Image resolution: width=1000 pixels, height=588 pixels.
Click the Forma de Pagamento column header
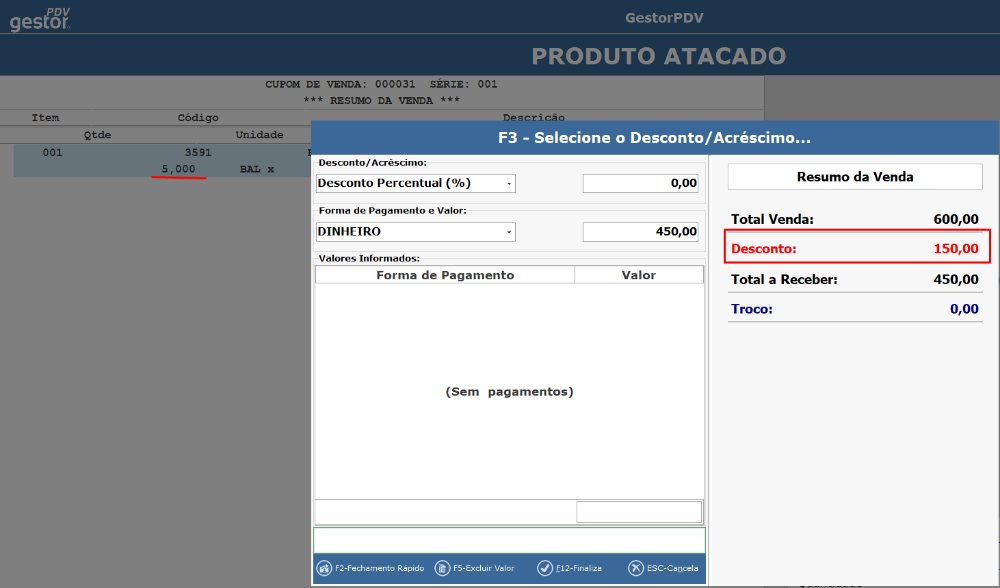(445, 275)
